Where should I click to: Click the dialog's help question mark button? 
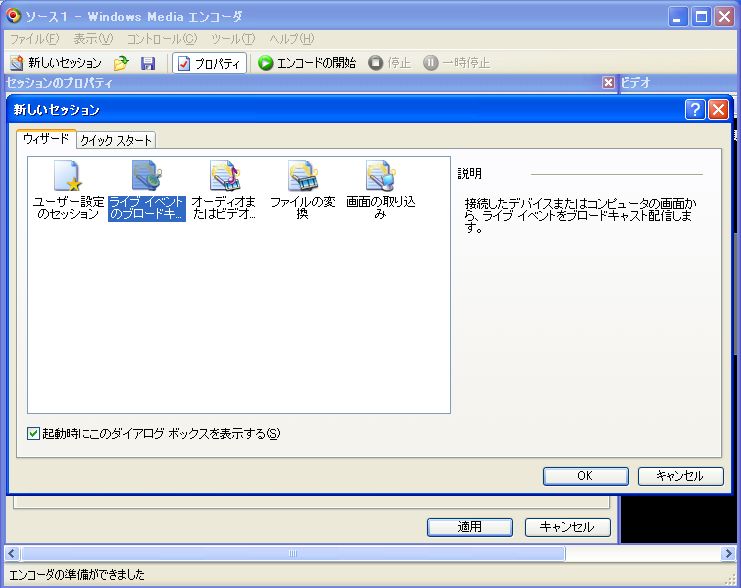[695, 110]
